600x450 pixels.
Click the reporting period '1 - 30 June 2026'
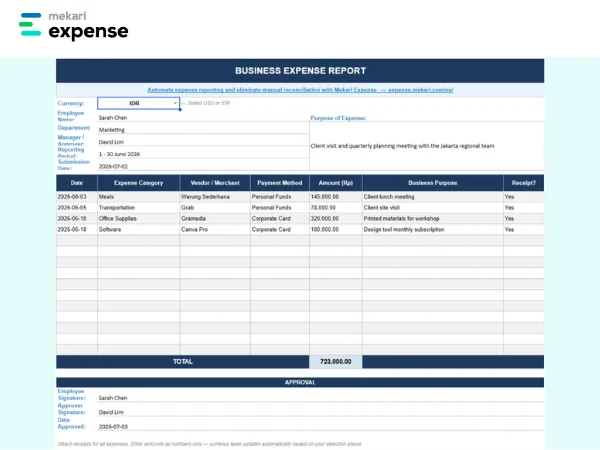click(x=119, y=154)
